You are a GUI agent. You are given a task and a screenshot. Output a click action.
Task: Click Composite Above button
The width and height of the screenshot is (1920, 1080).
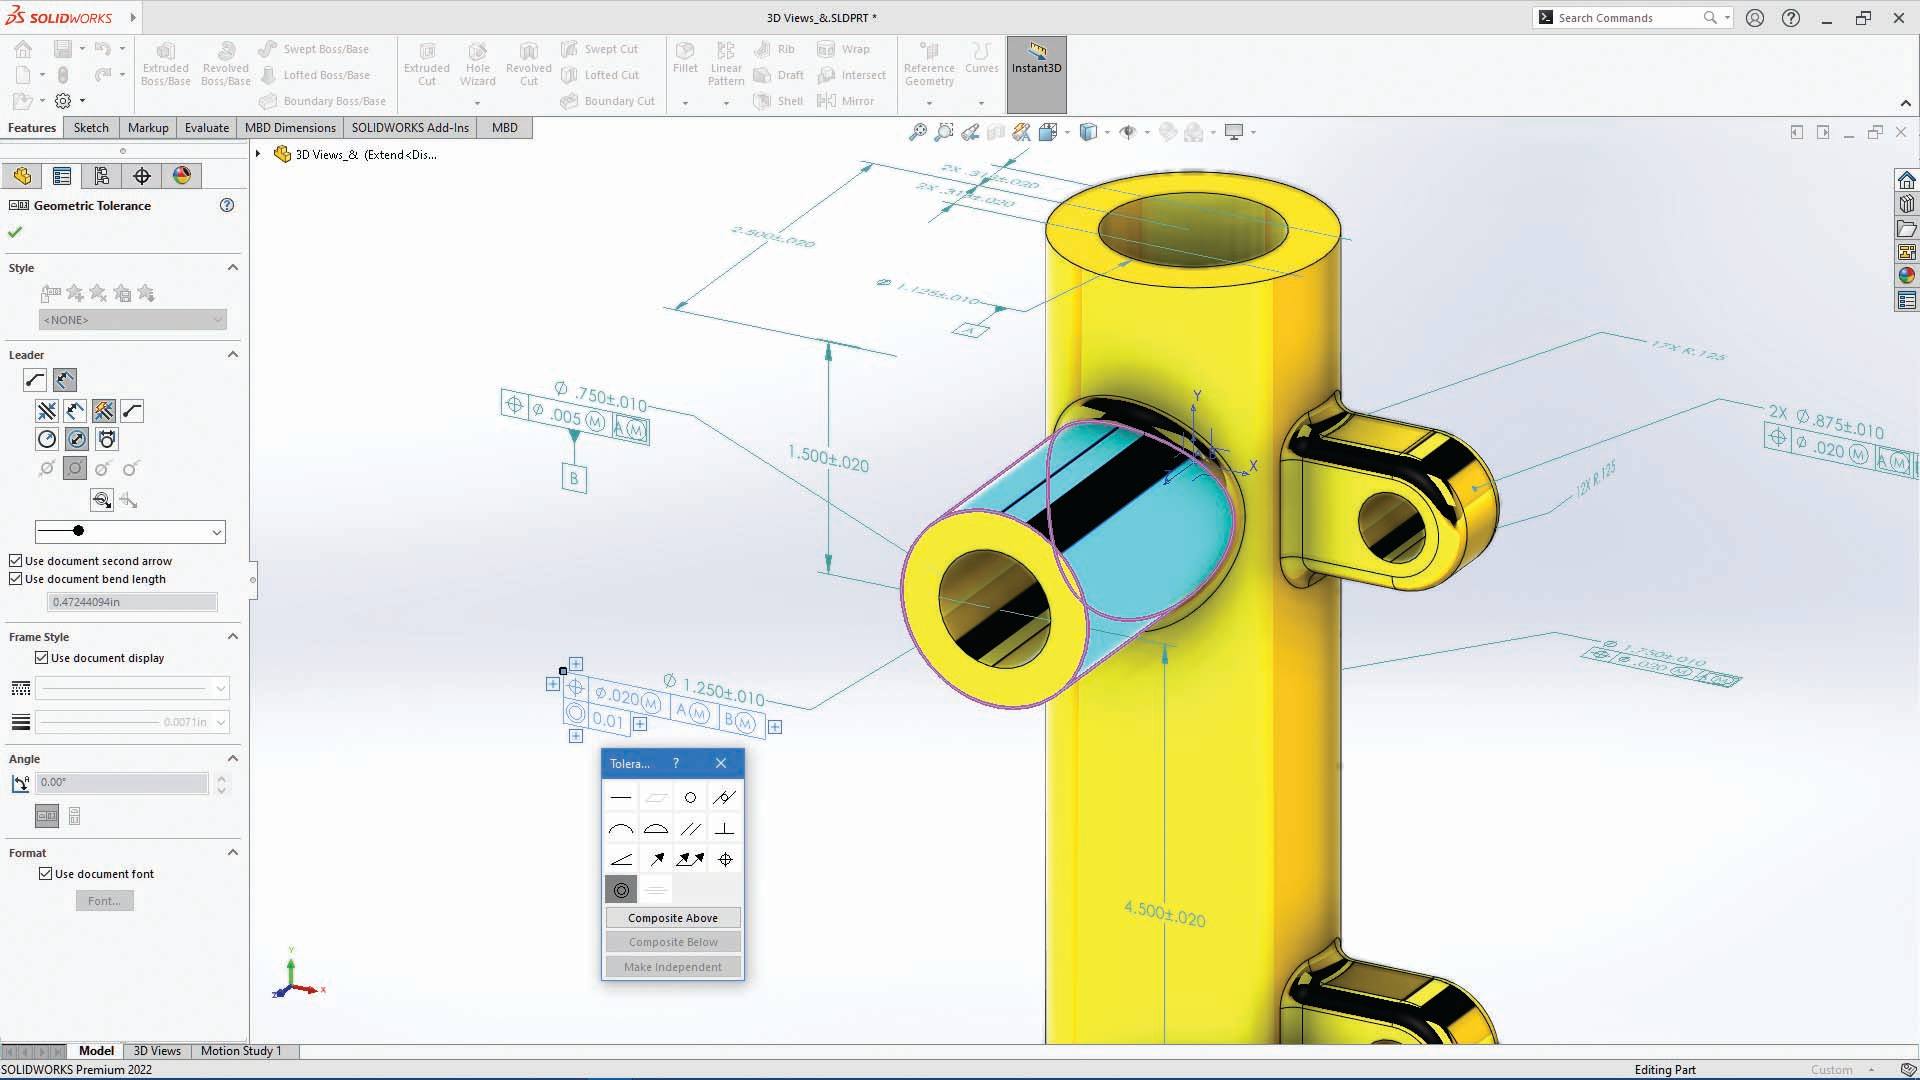click(x=673, y=918)
